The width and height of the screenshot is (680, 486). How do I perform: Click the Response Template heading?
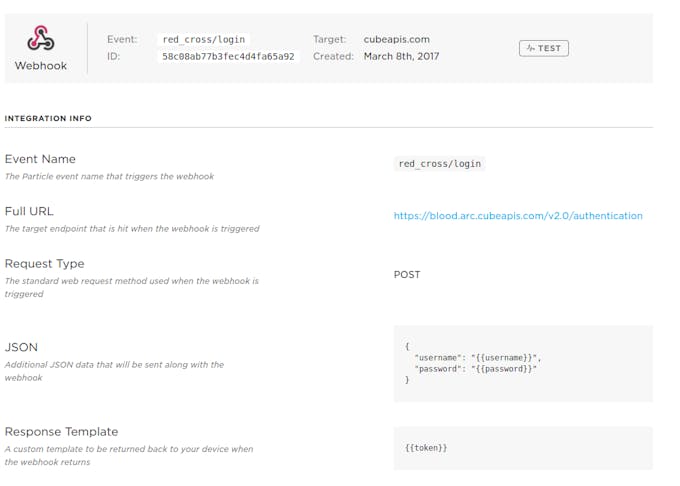click(61, 432)
